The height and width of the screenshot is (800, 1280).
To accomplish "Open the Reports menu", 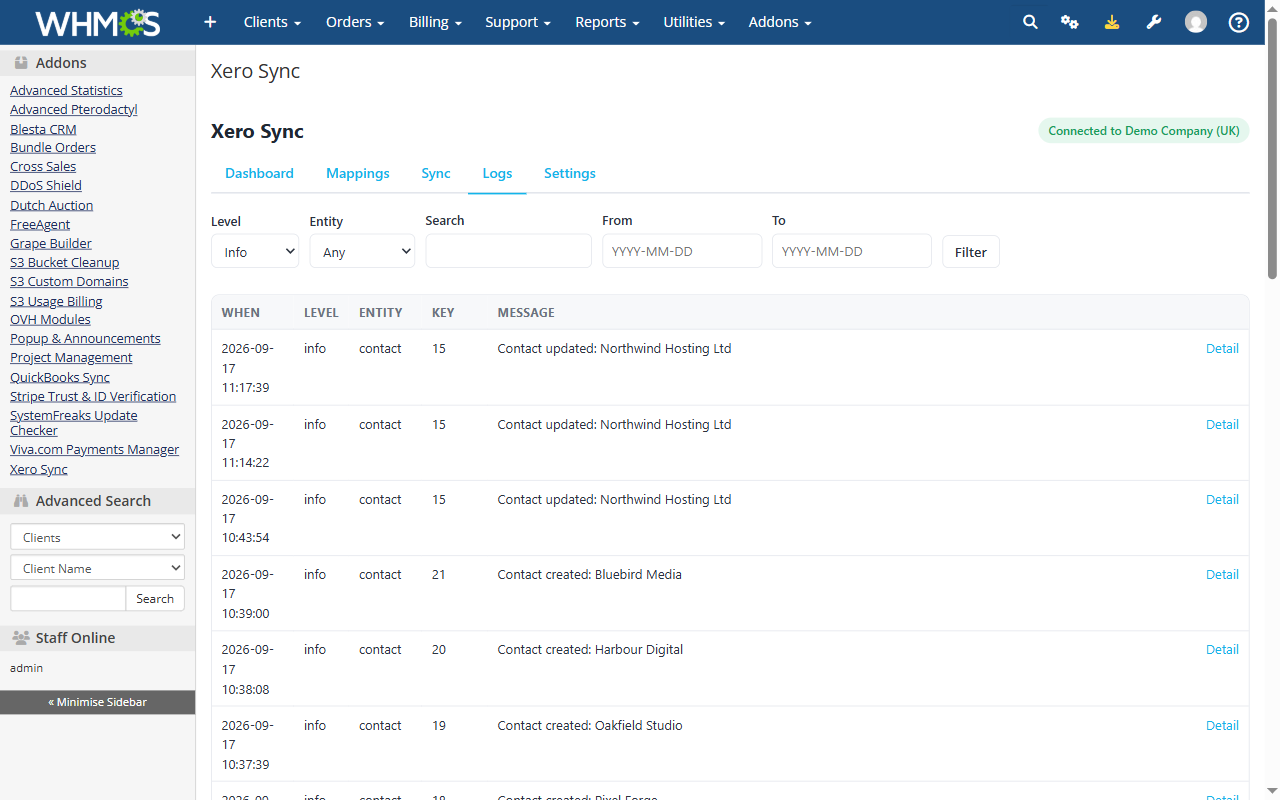I will click(x=607, y=22).
